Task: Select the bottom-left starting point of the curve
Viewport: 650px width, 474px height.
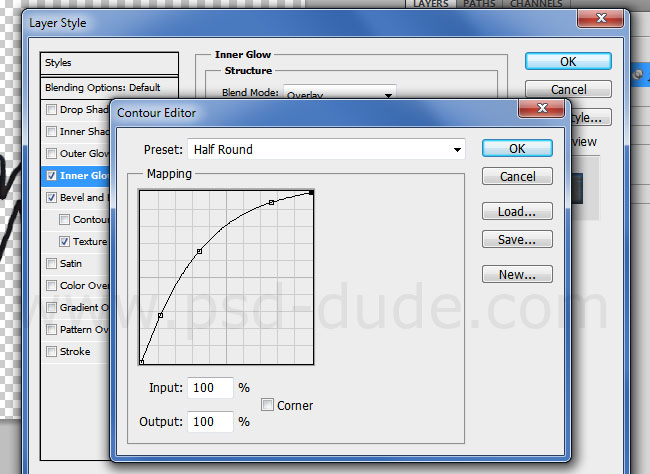Action: pos(142,361)
